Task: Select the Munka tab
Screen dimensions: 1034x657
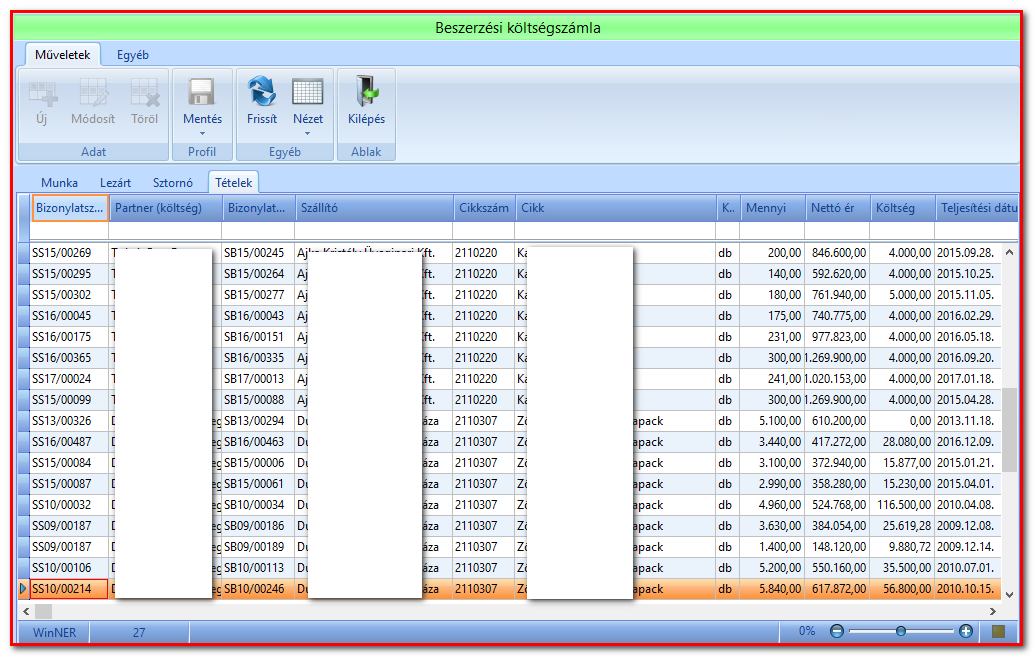Action: click(x=59, y=183)
